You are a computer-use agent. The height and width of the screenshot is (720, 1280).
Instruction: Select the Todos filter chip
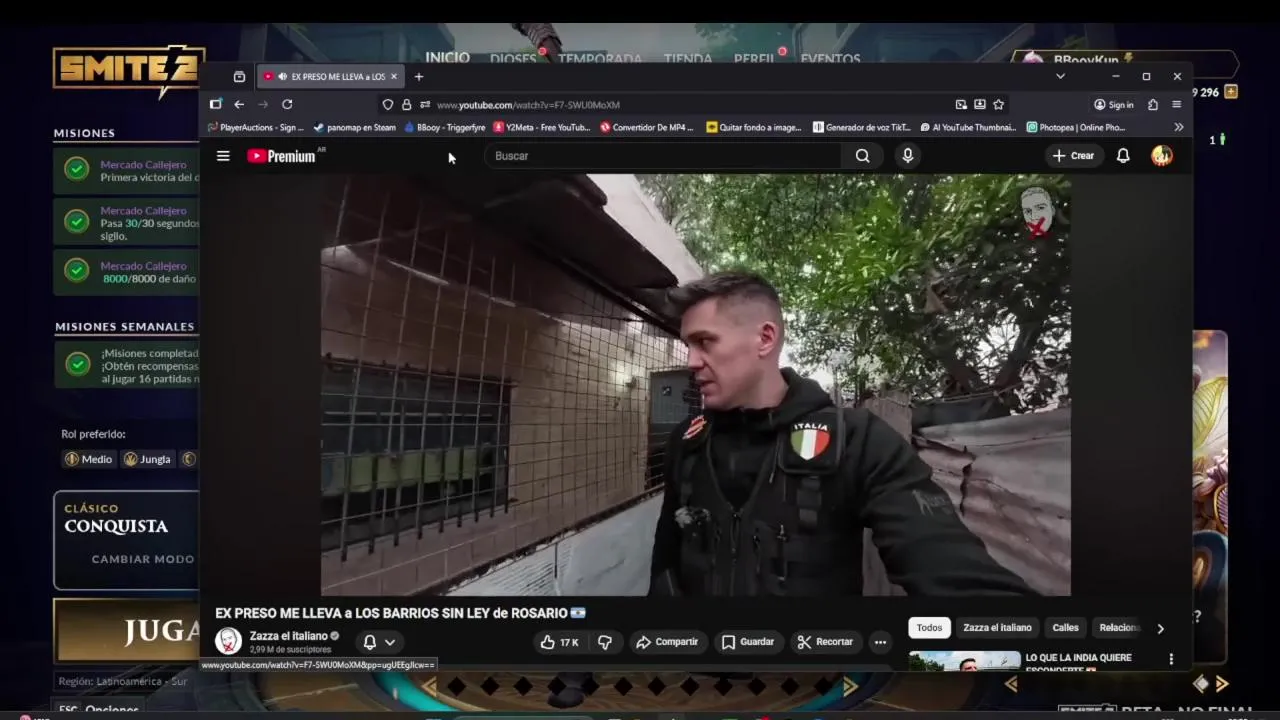point(929,628)
